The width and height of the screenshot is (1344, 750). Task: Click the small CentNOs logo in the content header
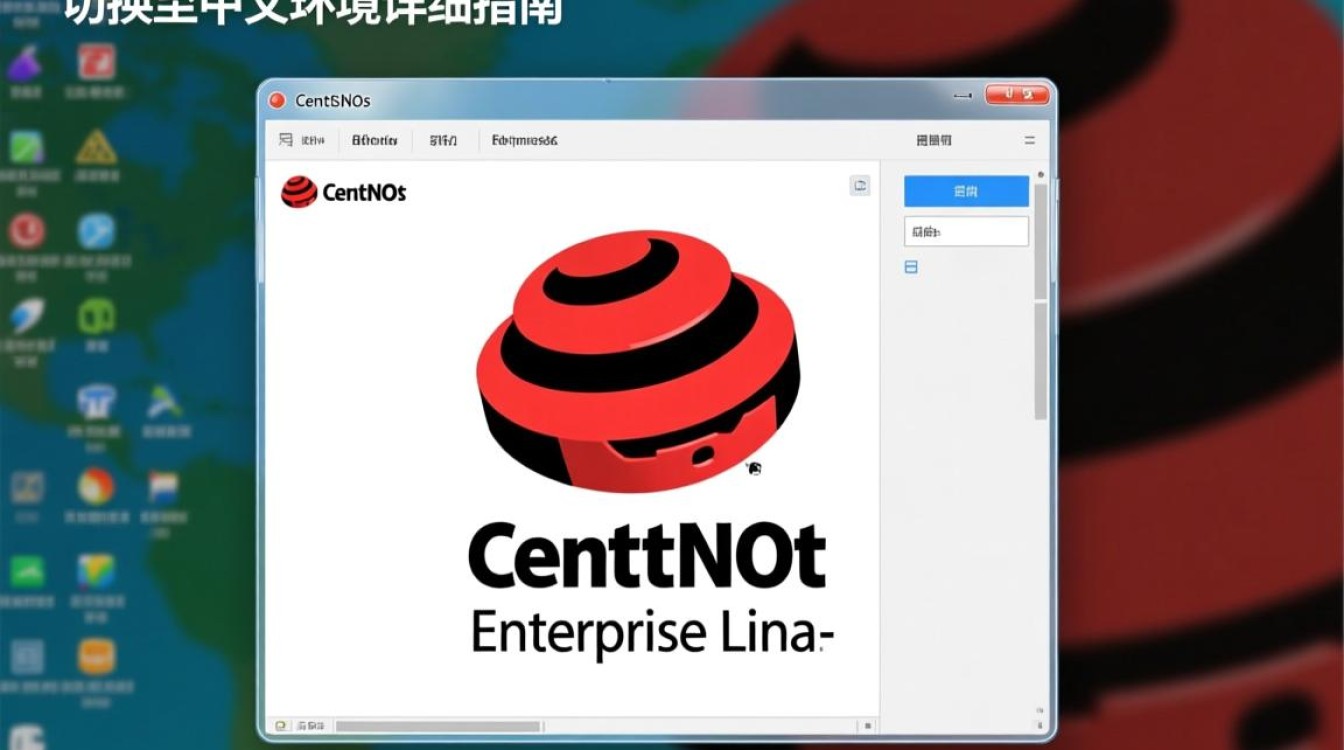pyautogui.click(x=344, y=192)
